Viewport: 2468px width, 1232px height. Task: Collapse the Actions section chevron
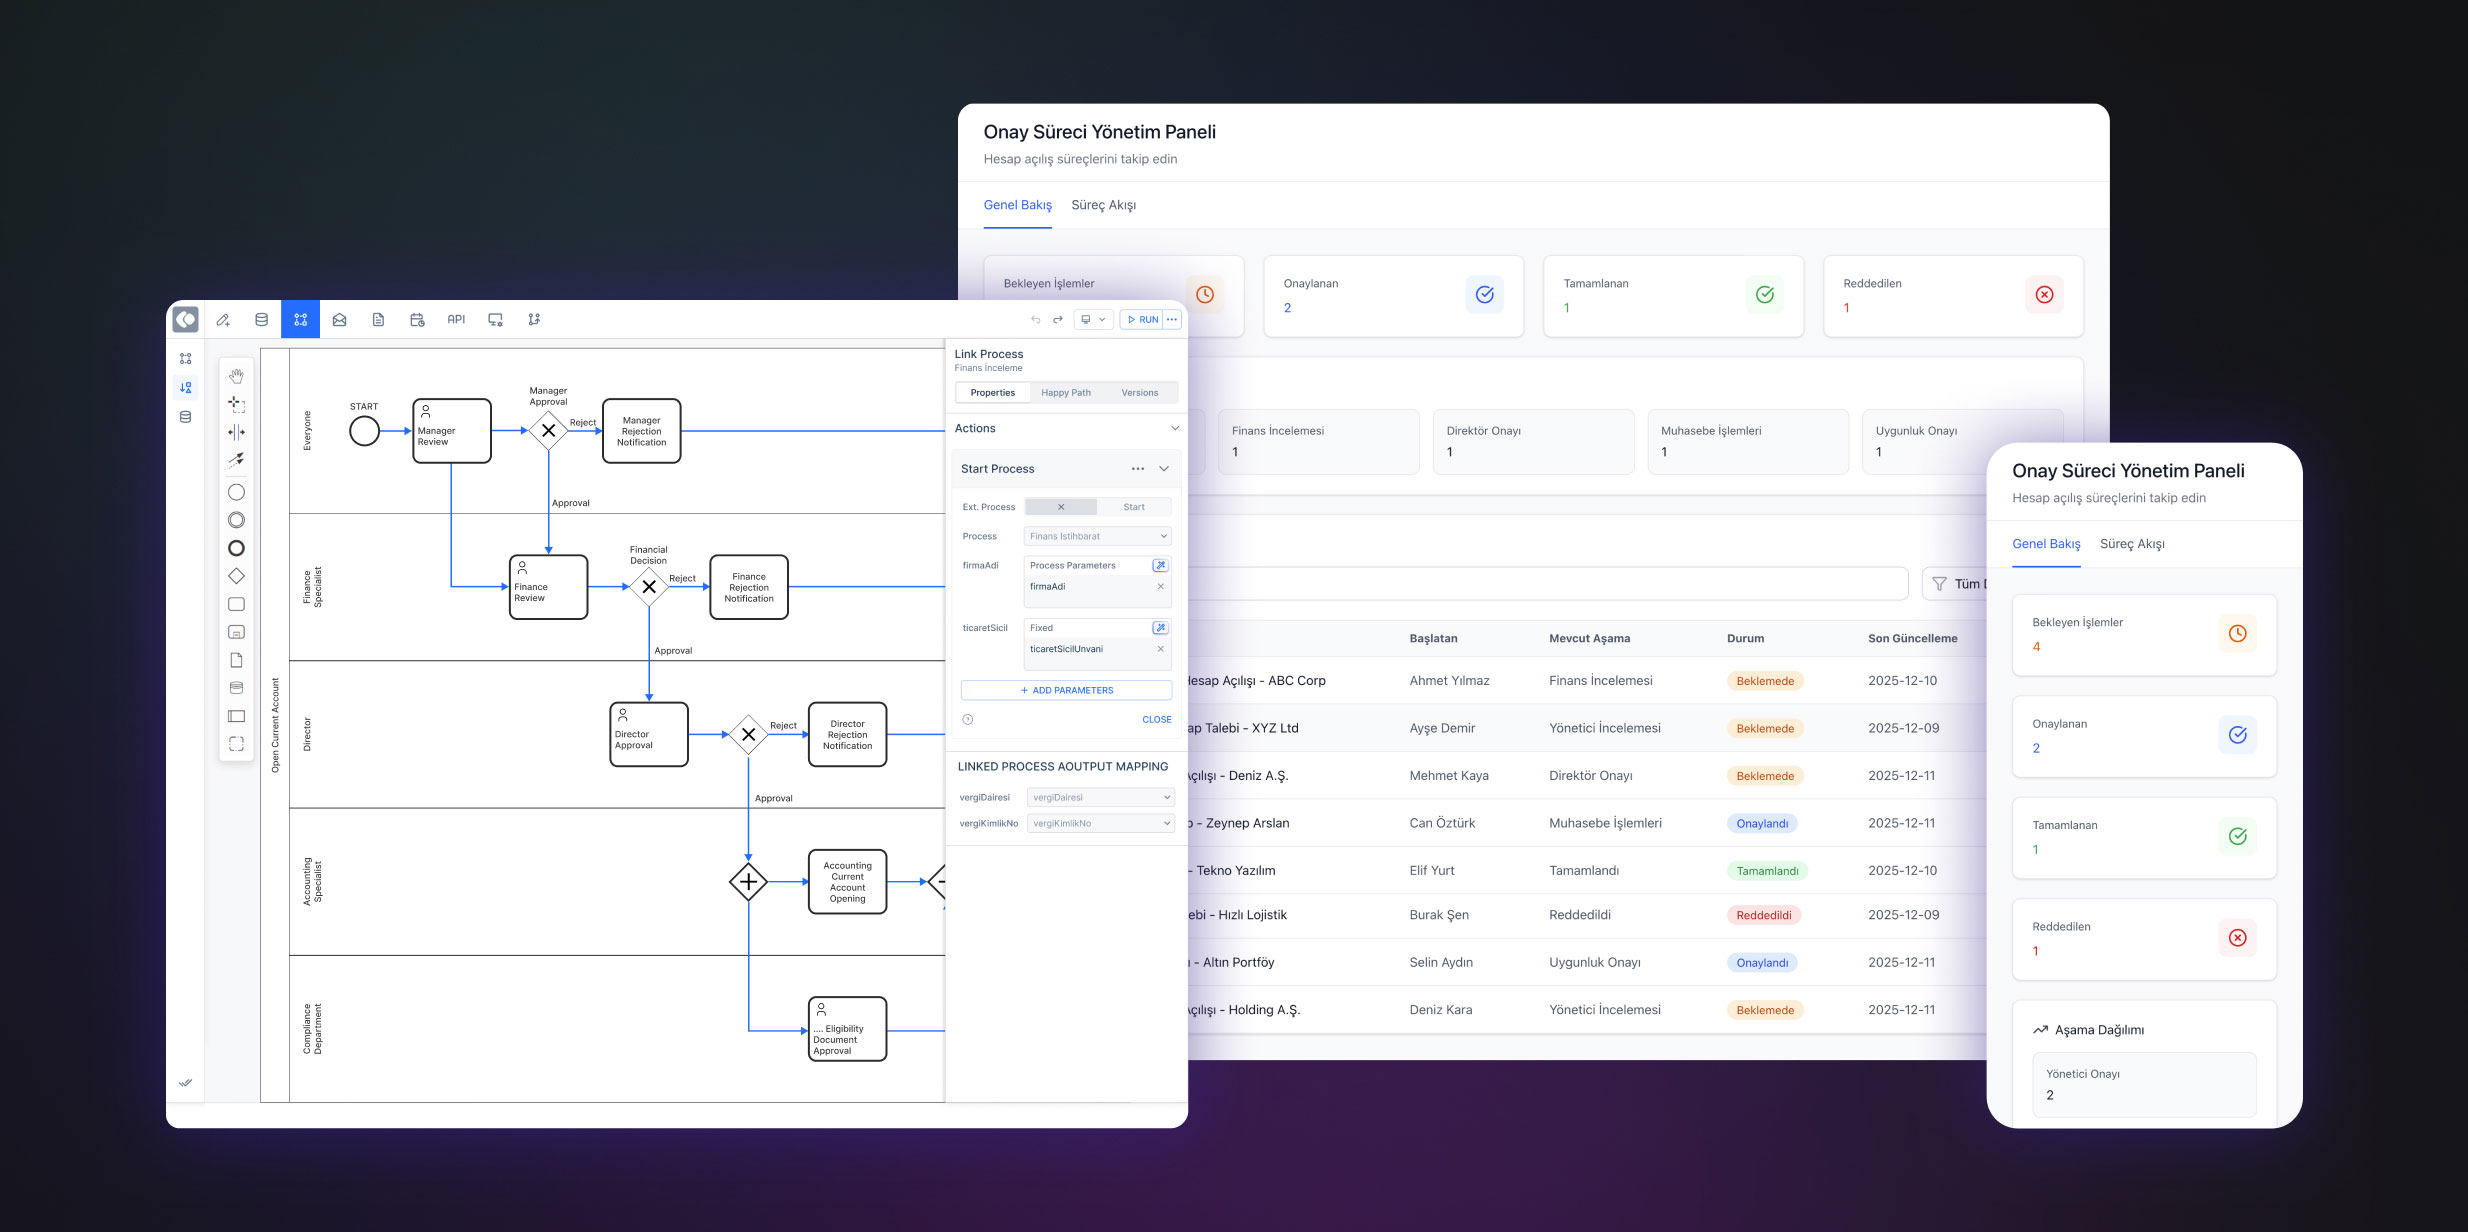1175,428
